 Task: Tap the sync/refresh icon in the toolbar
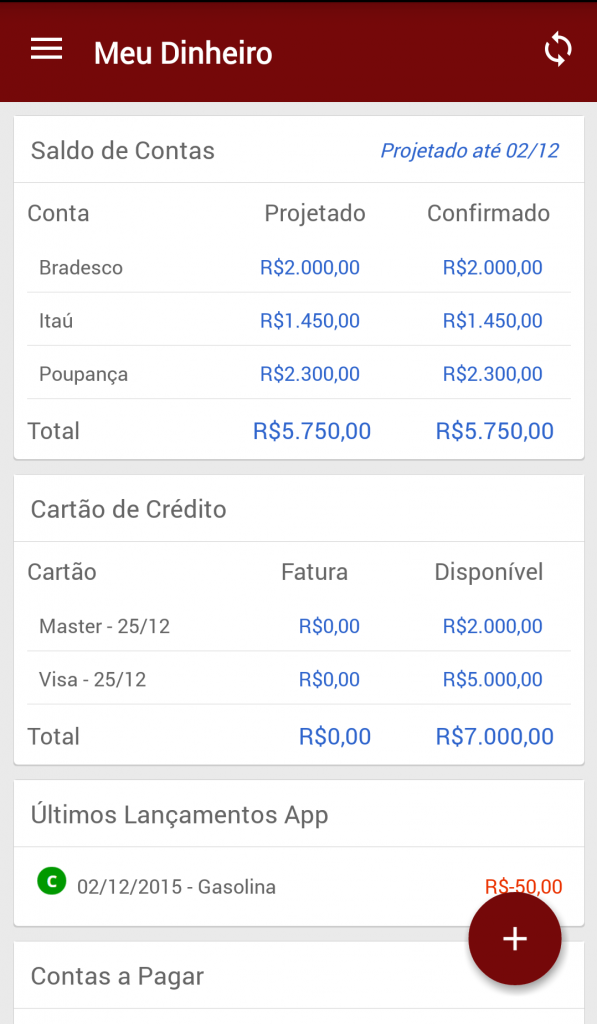(x=557, y=49)
